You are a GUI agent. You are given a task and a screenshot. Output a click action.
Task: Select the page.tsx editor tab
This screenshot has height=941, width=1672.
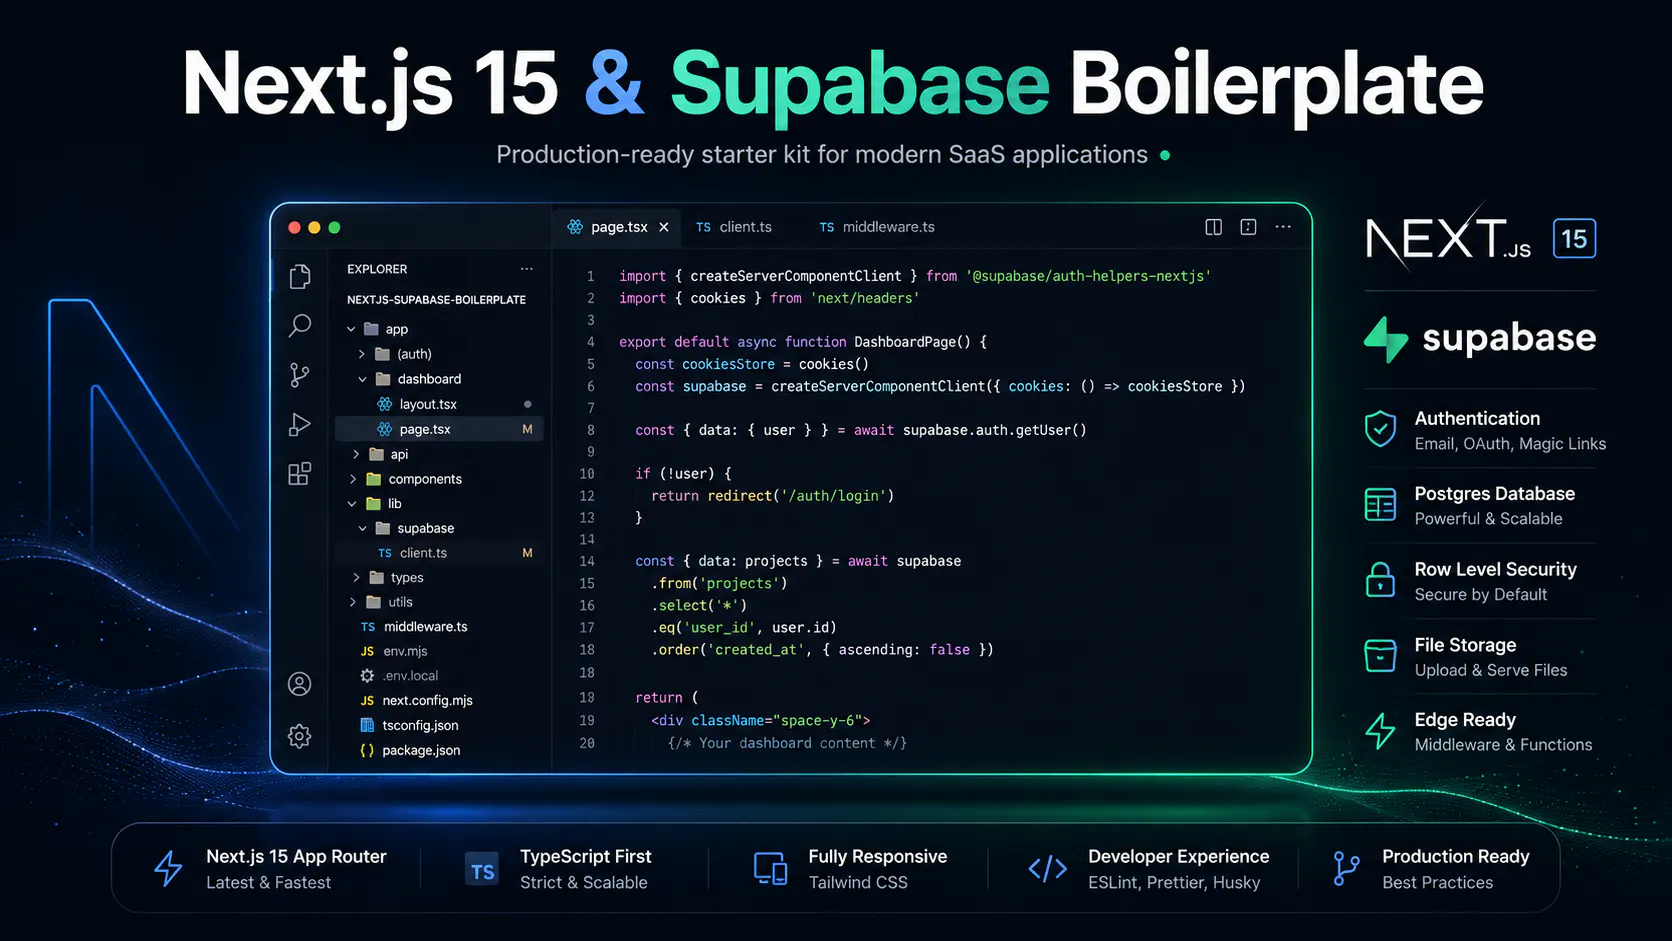coord(617,227)
